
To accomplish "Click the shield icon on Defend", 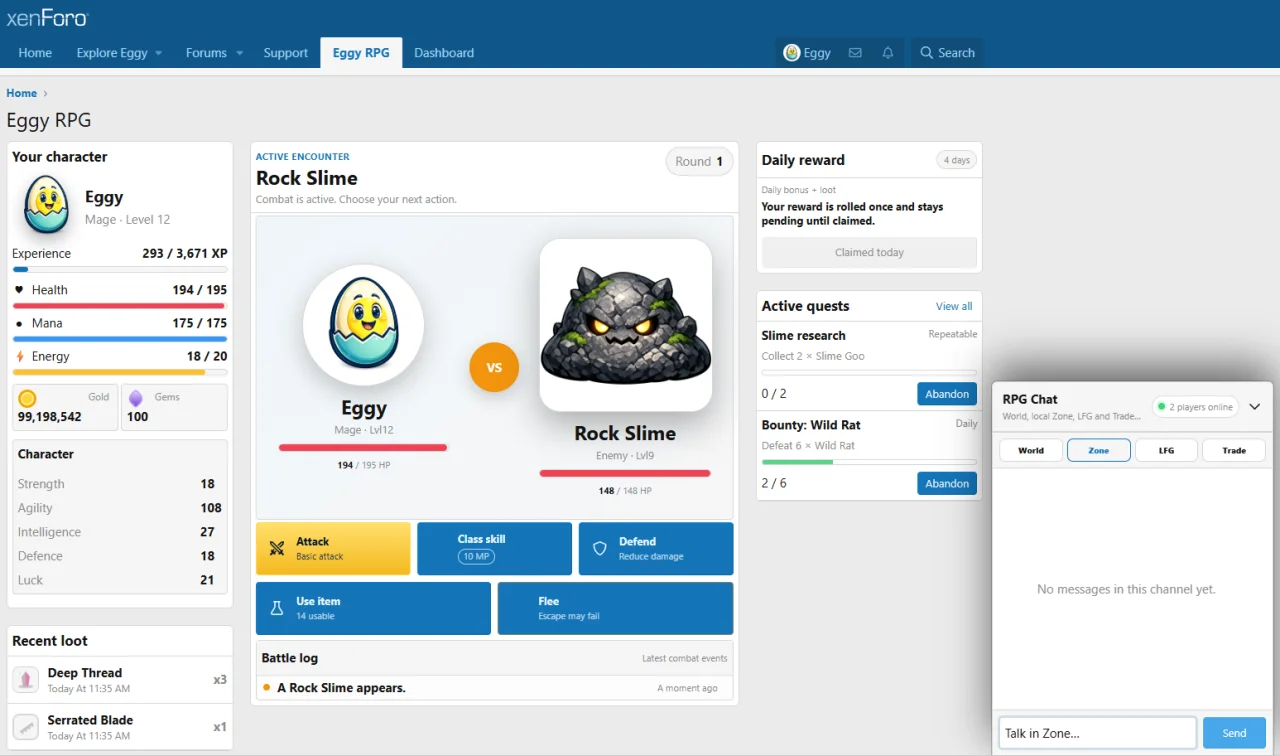I will pos(600,548).
